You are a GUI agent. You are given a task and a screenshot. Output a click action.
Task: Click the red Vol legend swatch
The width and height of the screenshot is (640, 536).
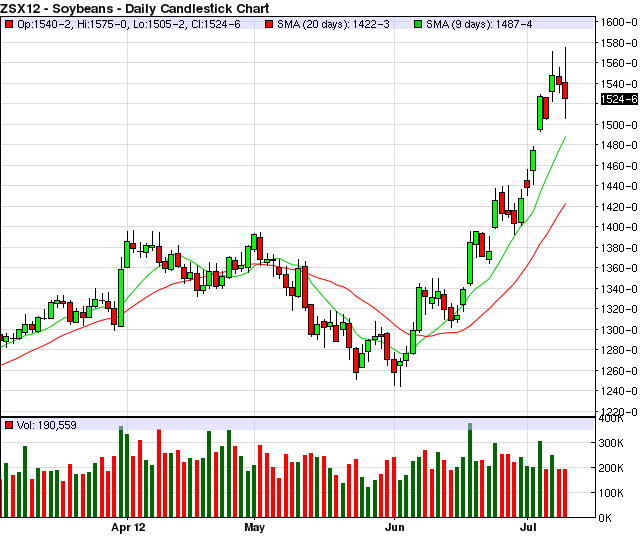(x=9, y=425)
